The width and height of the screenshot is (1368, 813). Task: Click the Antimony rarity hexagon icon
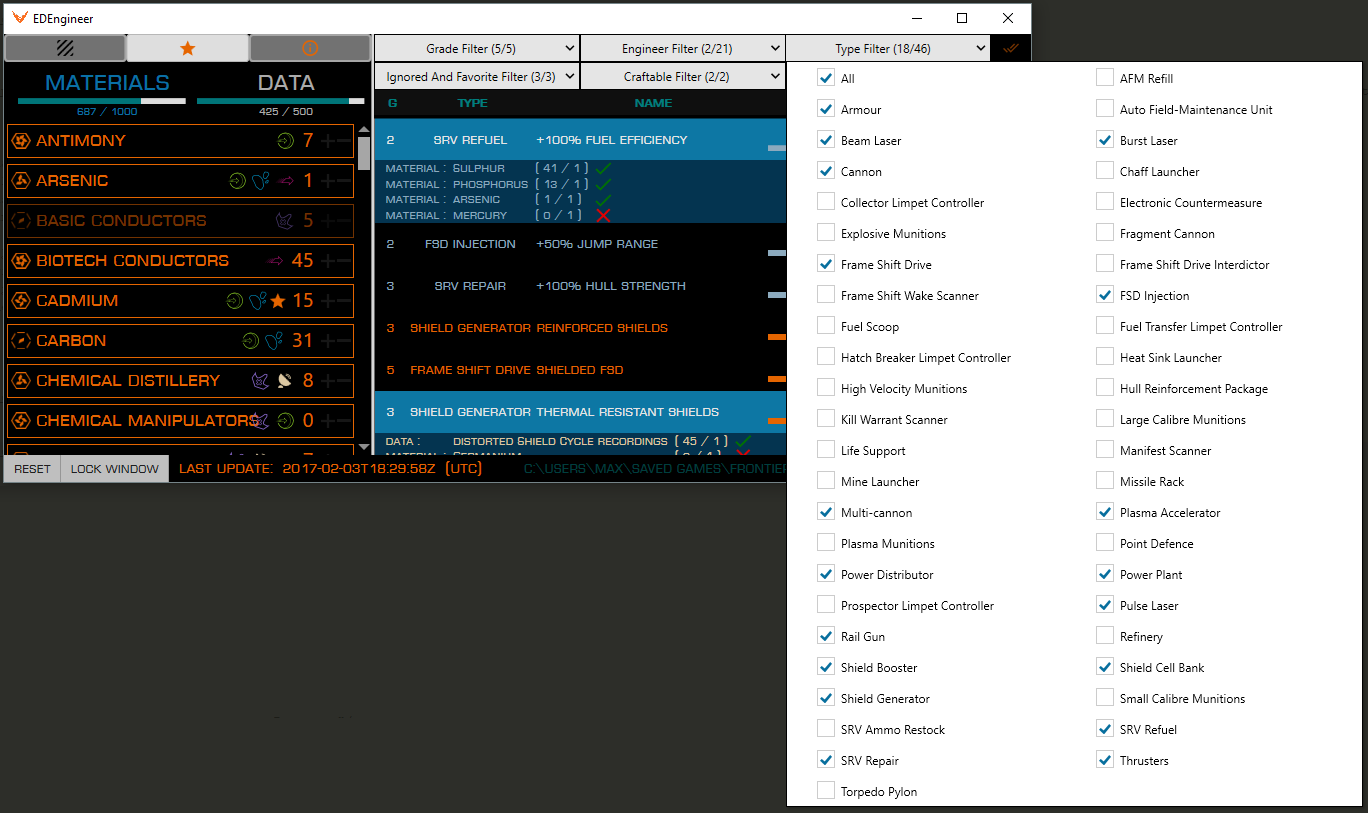pos(20,141)
